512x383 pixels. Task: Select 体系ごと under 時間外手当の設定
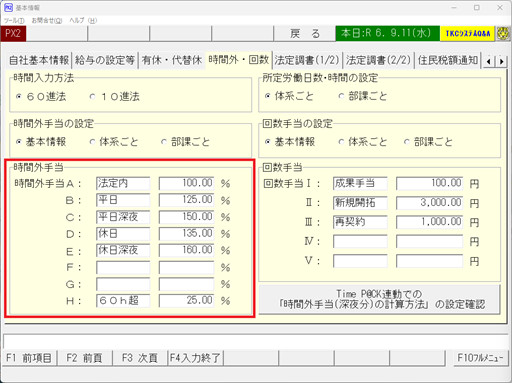click(x=92, y=142)
